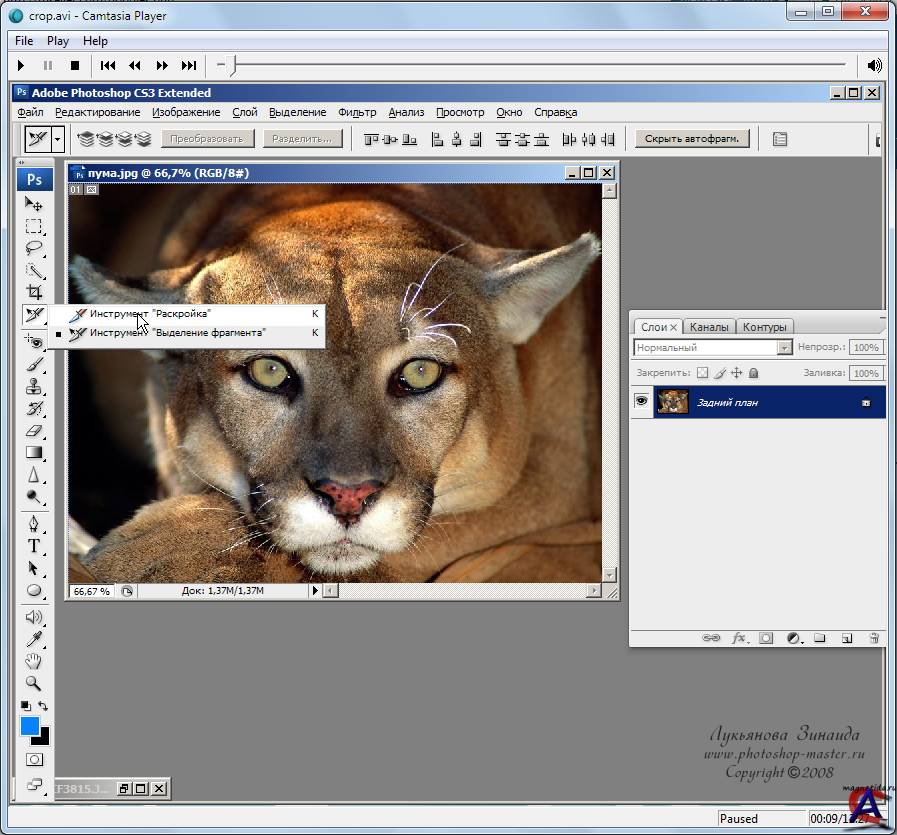Viewport: 897px width, 835px height.
Task: Hide the Задний план layer visibility eye
Action: coord(641,402)
